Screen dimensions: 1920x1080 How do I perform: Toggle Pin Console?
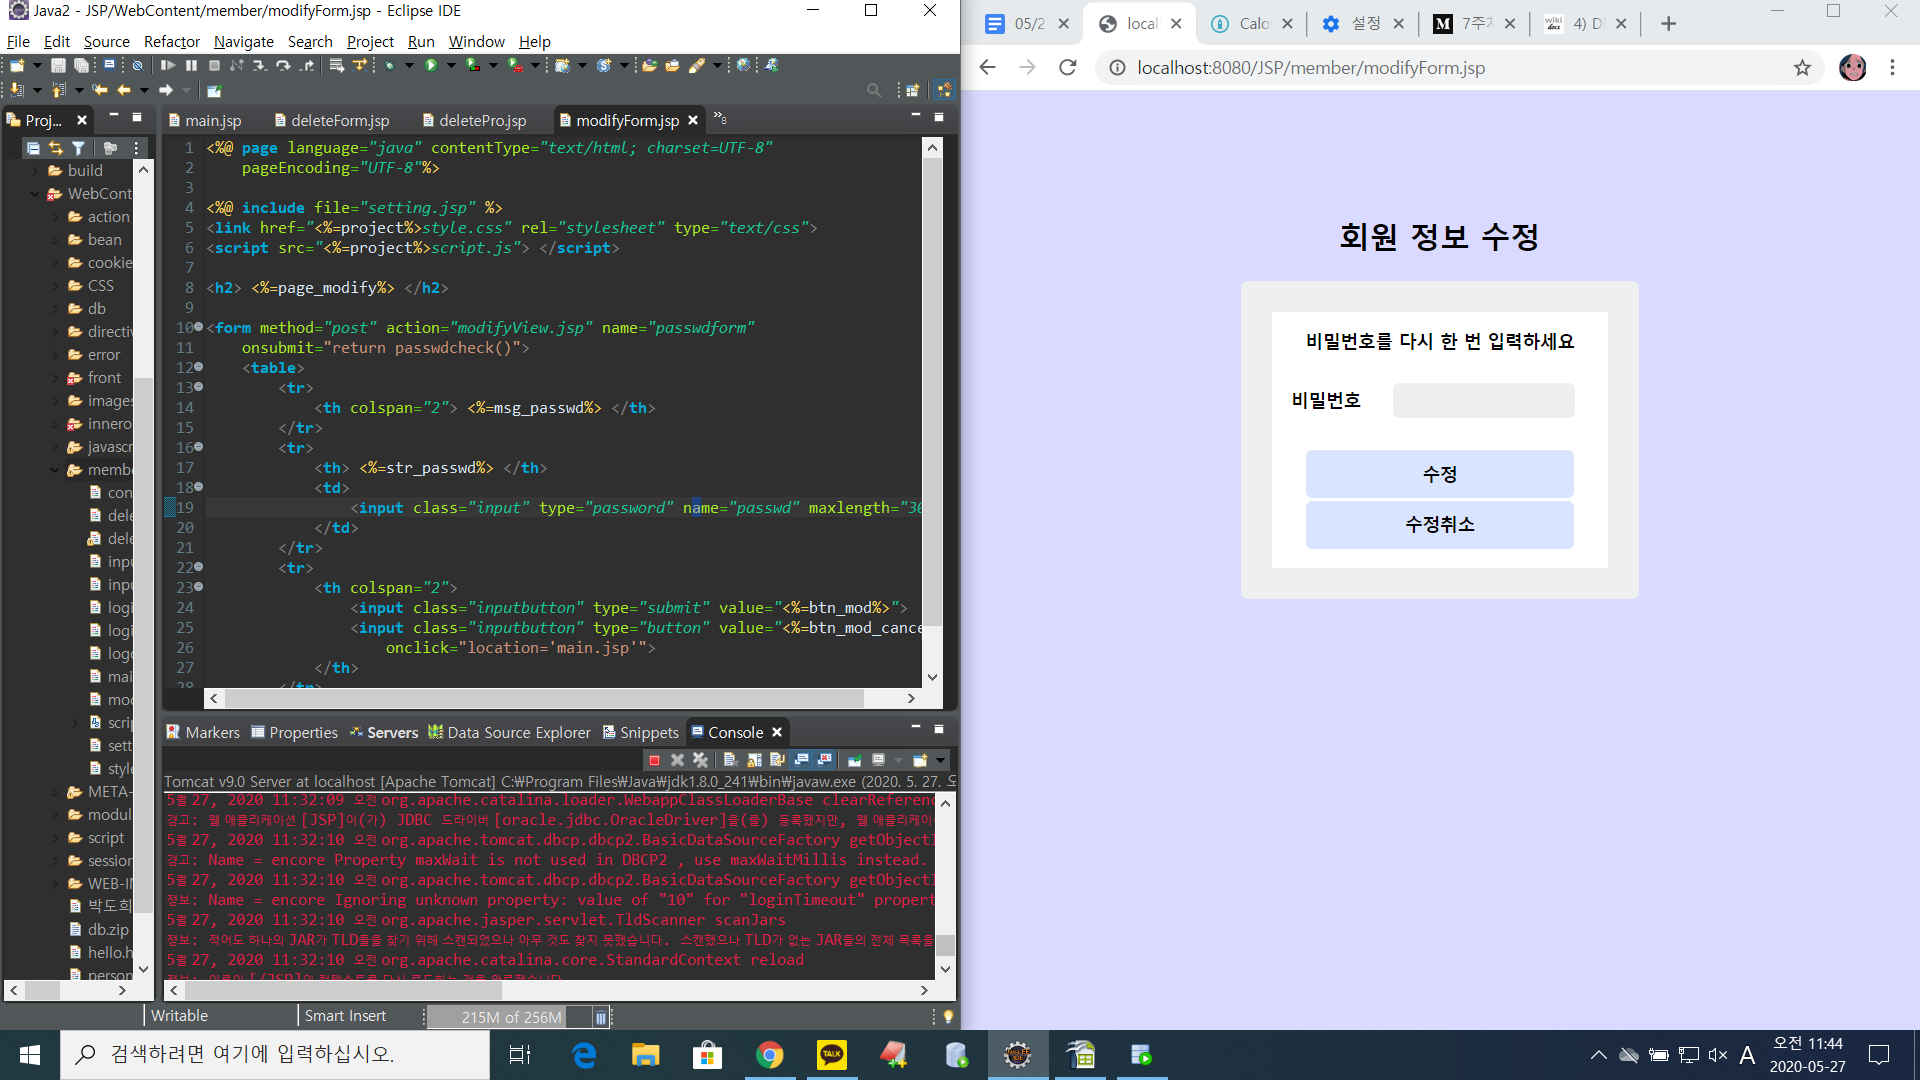[x=855, y=760]
